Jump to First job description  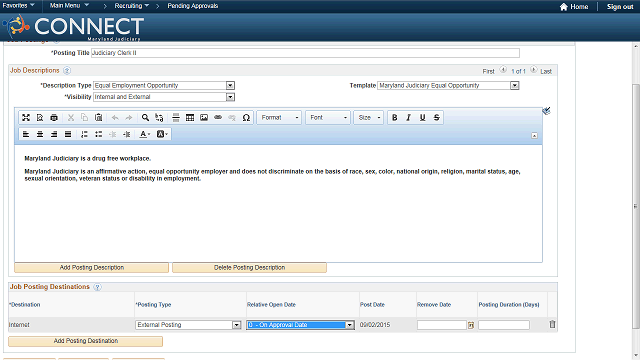pos(489,71)
